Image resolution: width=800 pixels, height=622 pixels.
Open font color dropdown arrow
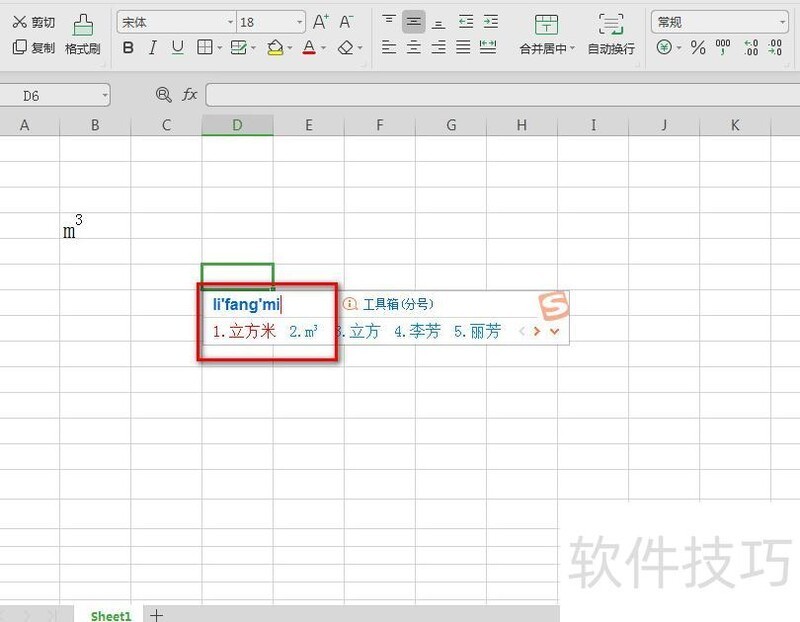tap(323, 48)
